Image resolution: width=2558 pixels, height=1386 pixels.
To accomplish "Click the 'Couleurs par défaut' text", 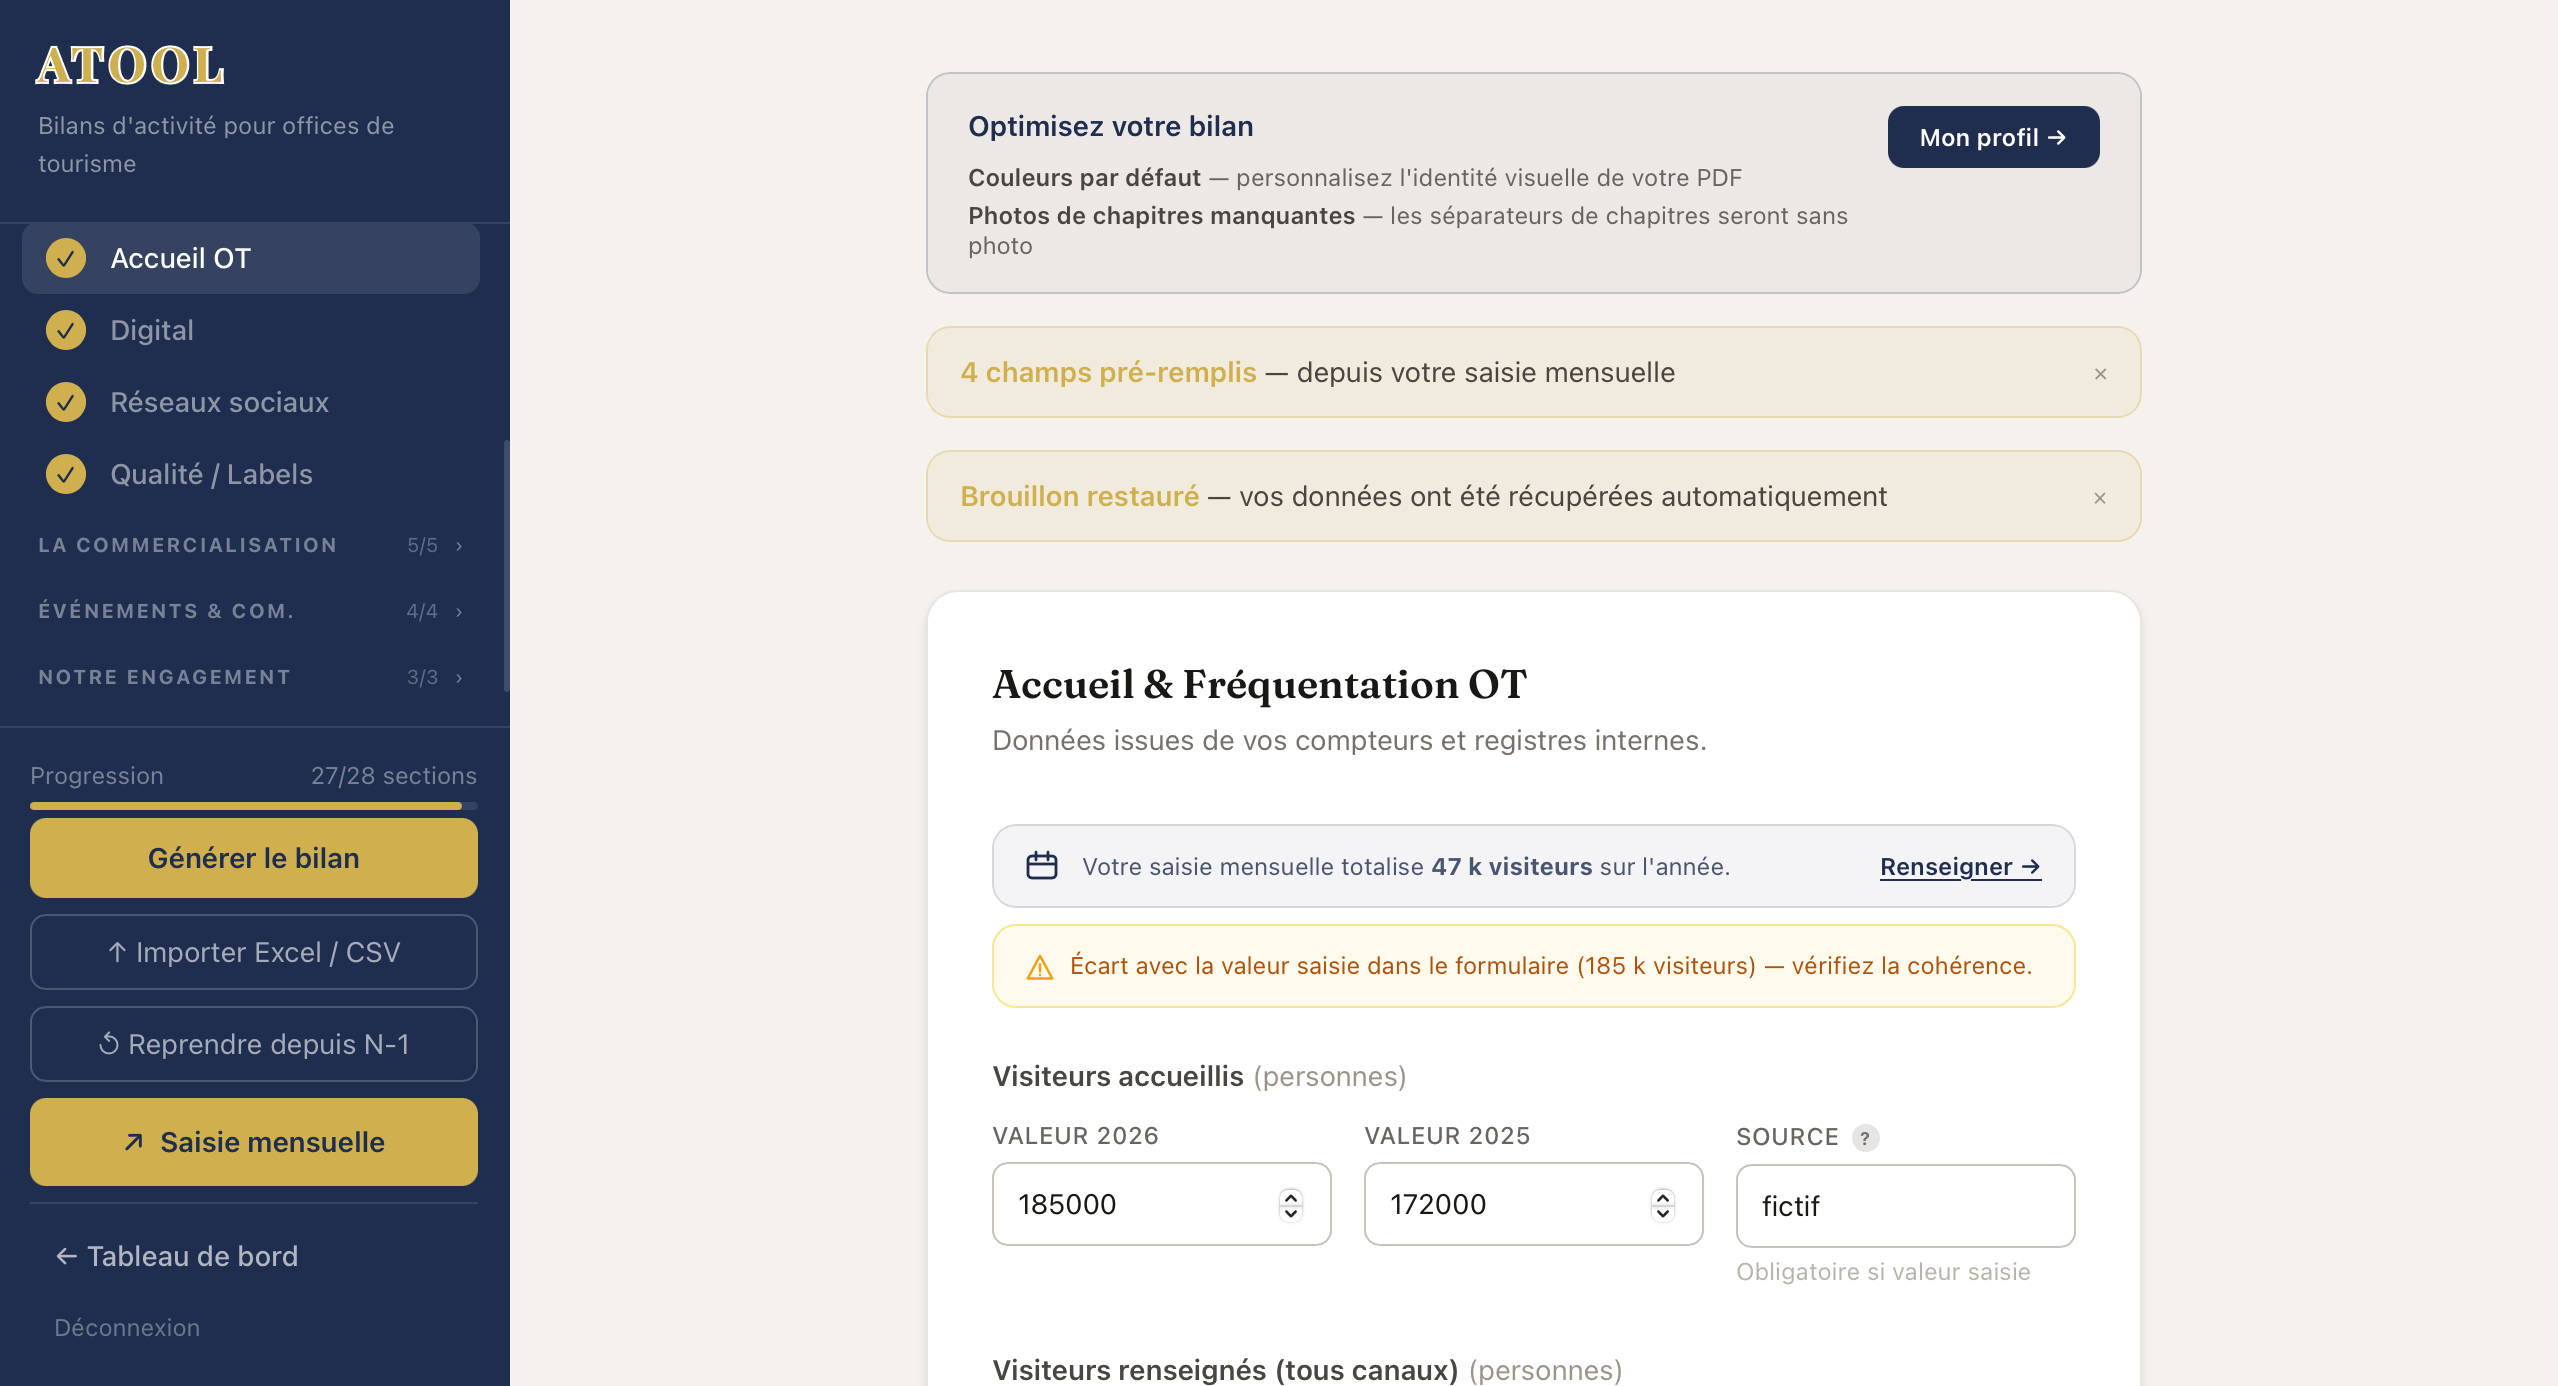I will 1084,178.
